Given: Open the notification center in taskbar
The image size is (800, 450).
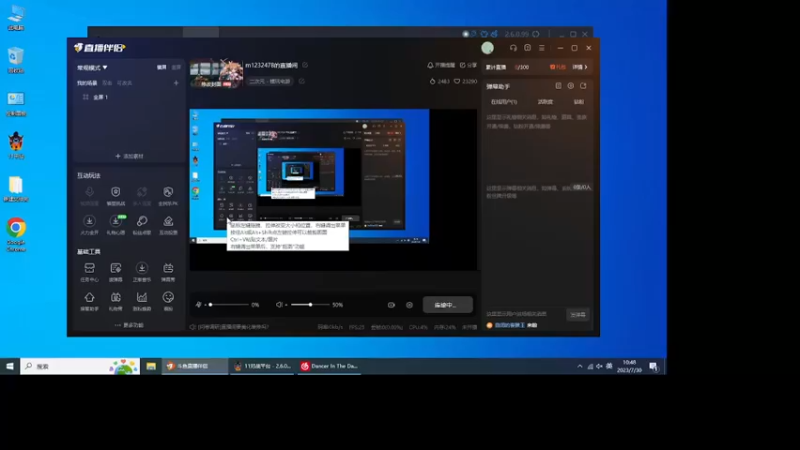Looking at the screenshot, I should point(654,366).
